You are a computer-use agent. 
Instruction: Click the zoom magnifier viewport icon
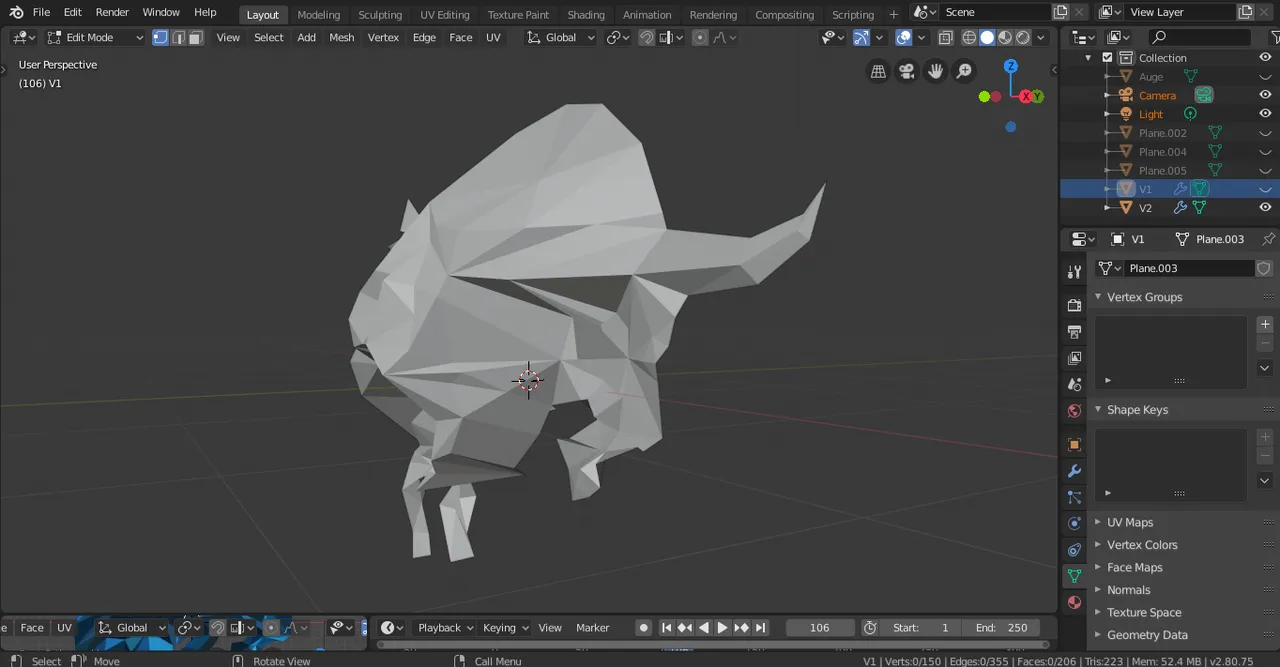click(964, 71)
